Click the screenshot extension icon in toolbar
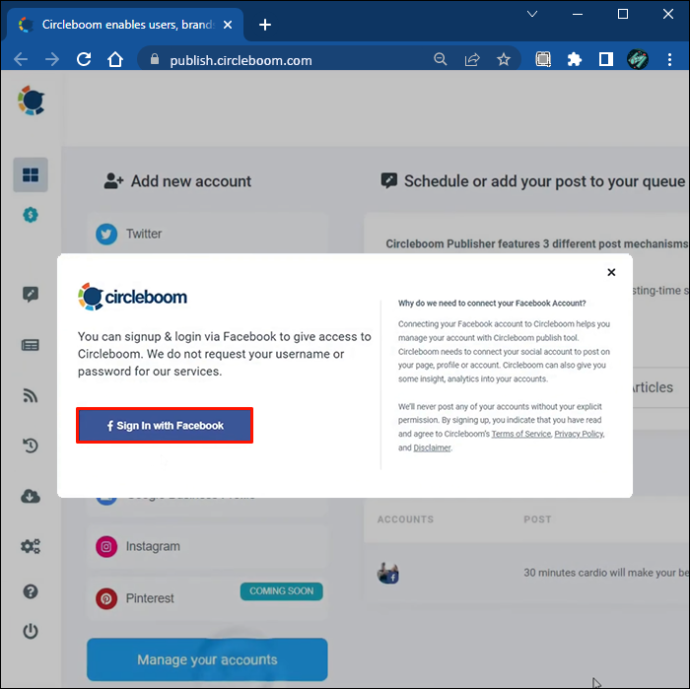The image size is (690, 689). click(543, 59)
